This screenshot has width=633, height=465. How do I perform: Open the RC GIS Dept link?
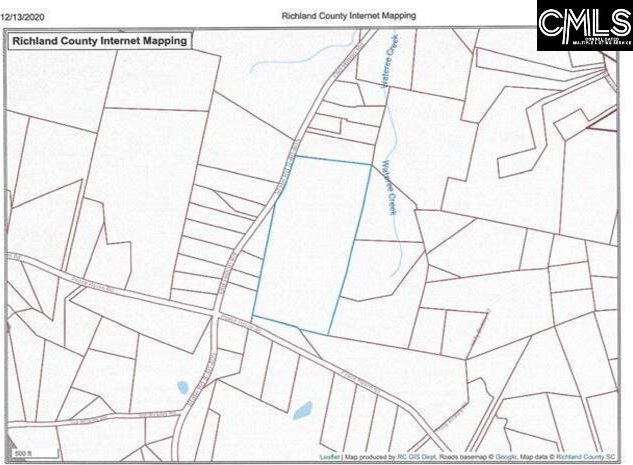416,457
